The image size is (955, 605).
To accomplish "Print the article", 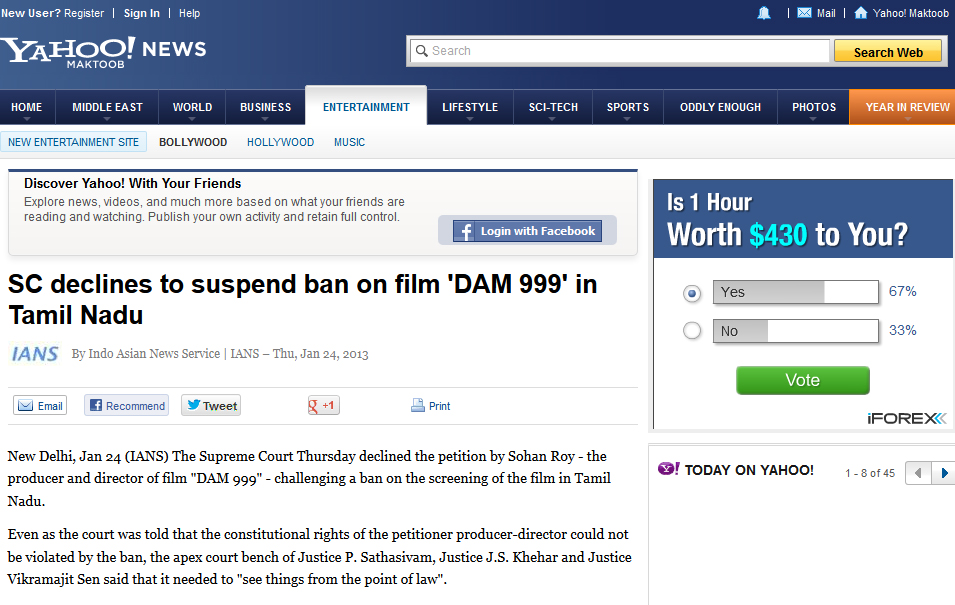I will click(x=431, y=406).
